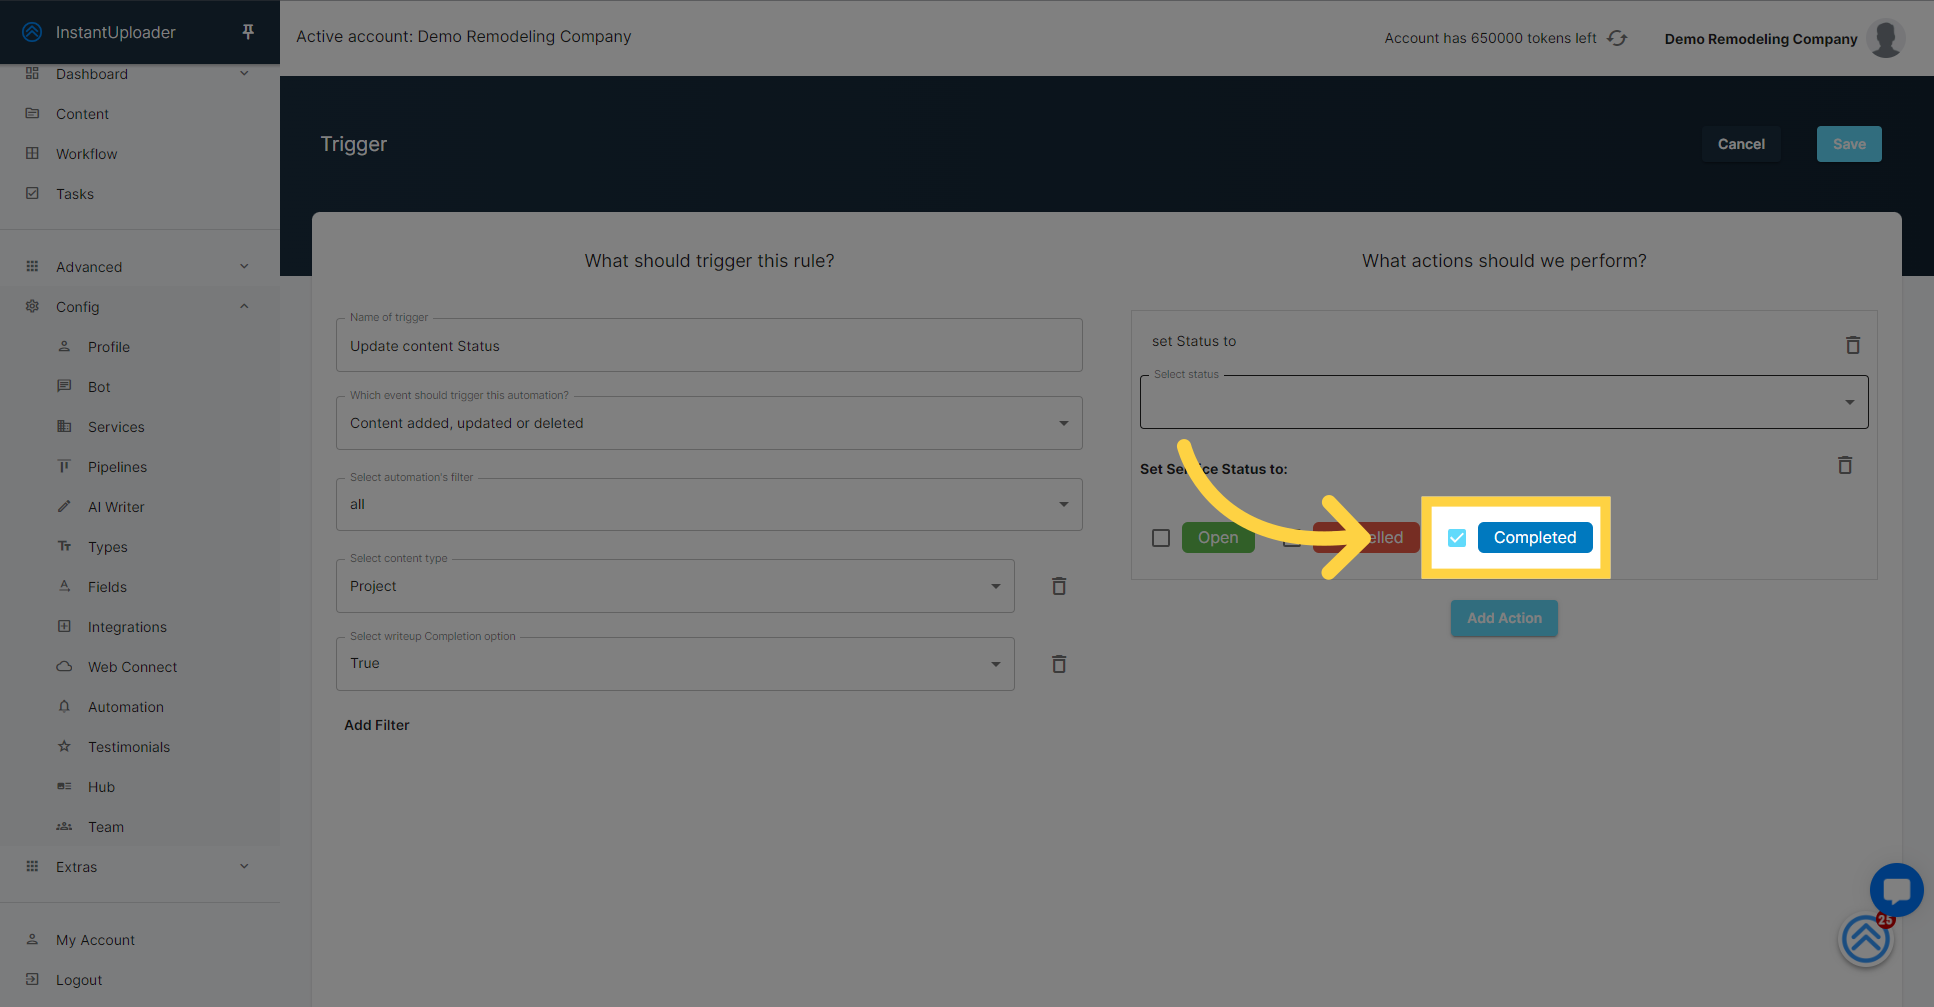Expand the Dashboard menu chevron
The image size is (1934, 1007).
pyautogui.click(x=244, y=73)
